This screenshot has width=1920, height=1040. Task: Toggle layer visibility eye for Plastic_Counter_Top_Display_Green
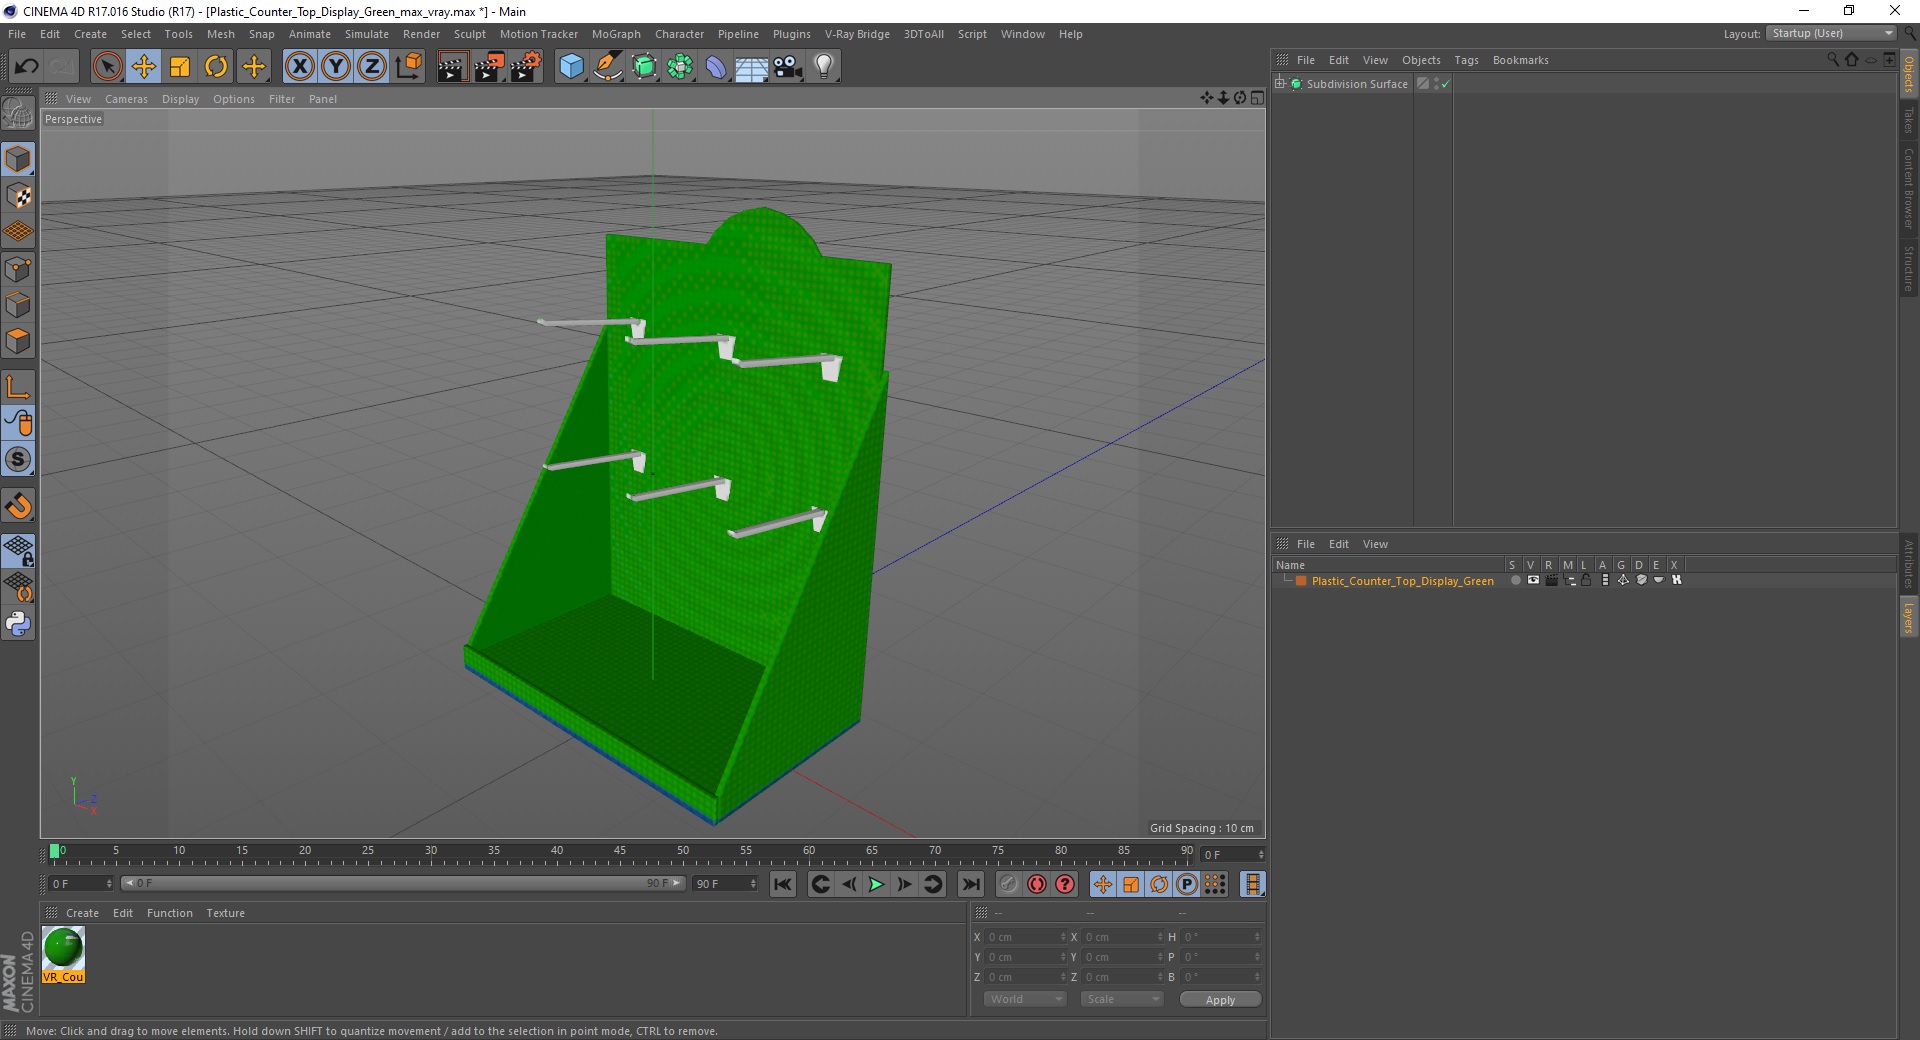tap(1533, 580)
